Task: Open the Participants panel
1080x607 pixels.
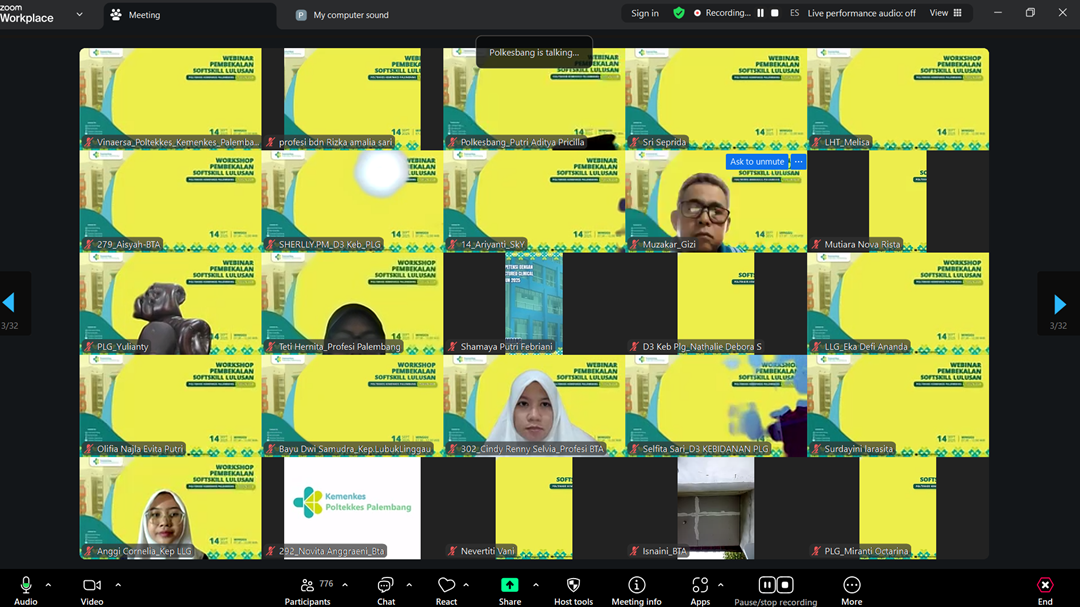Action: 307,585
